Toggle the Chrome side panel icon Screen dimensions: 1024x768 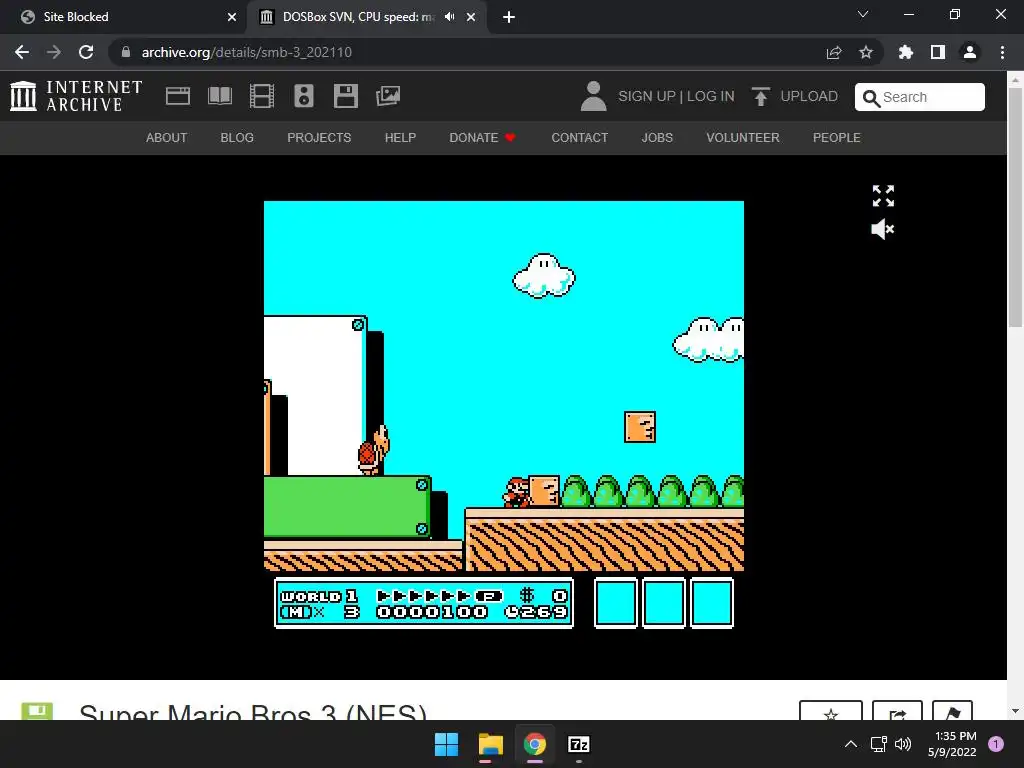(938, 52)
